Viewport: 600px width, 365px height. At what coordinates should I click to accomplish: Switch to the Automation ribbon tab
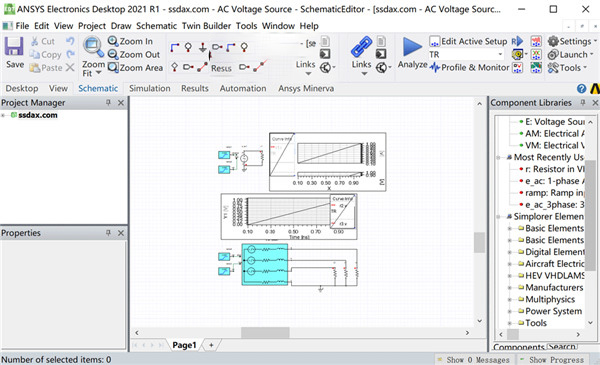click(243, 88)
